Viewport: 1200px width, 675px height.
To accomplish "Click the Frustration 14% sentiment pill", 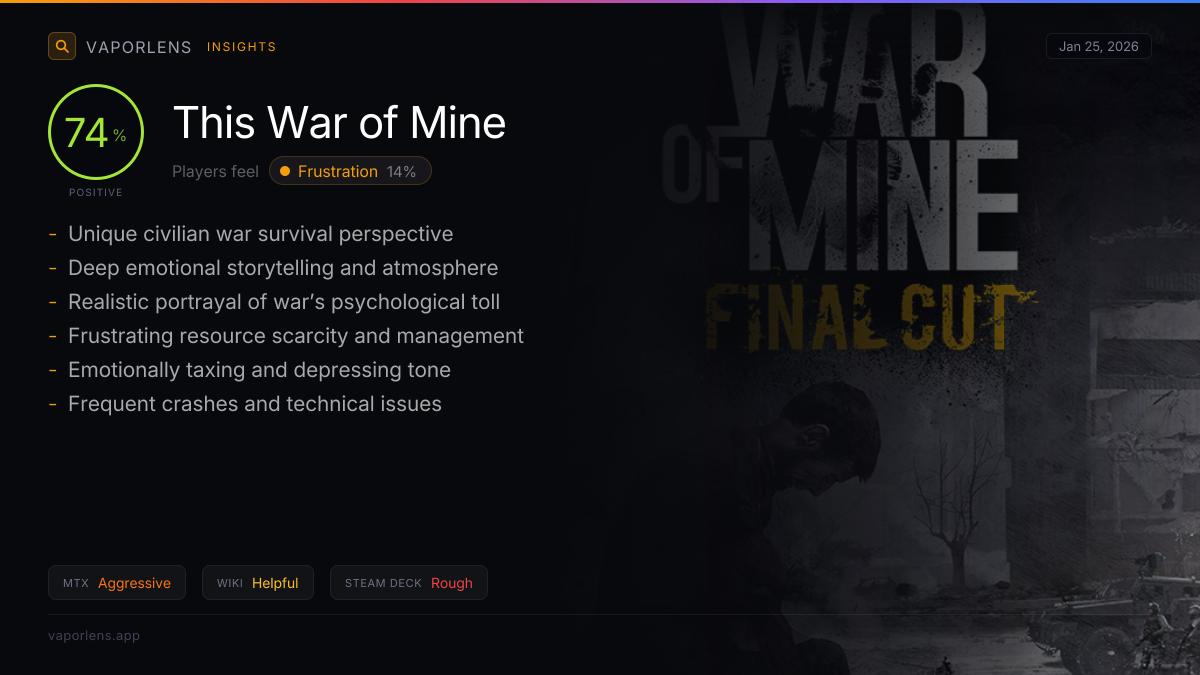I will coord(350,171).
